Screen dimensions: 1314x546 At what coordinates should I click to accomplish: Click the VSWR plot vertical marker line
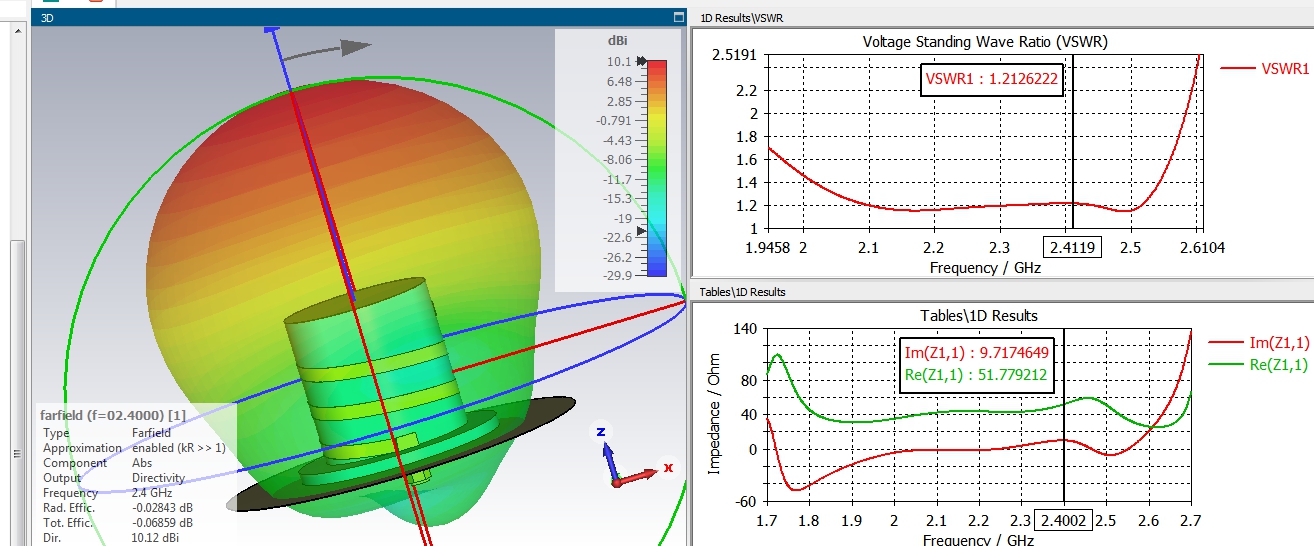click(x=1072, y=143)
